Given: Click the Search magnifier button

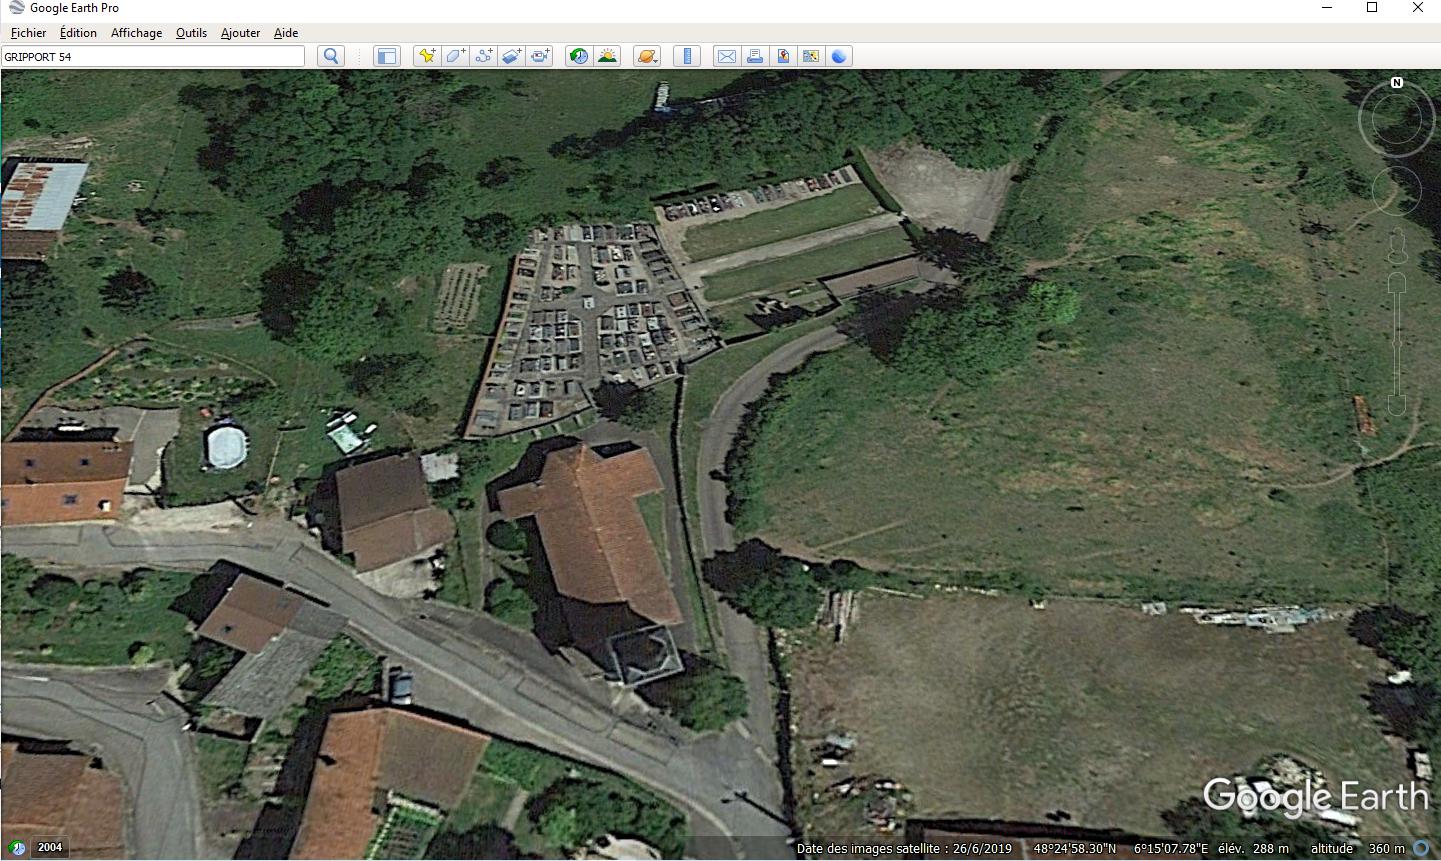Looking at the screenshot, I should 331,56.
